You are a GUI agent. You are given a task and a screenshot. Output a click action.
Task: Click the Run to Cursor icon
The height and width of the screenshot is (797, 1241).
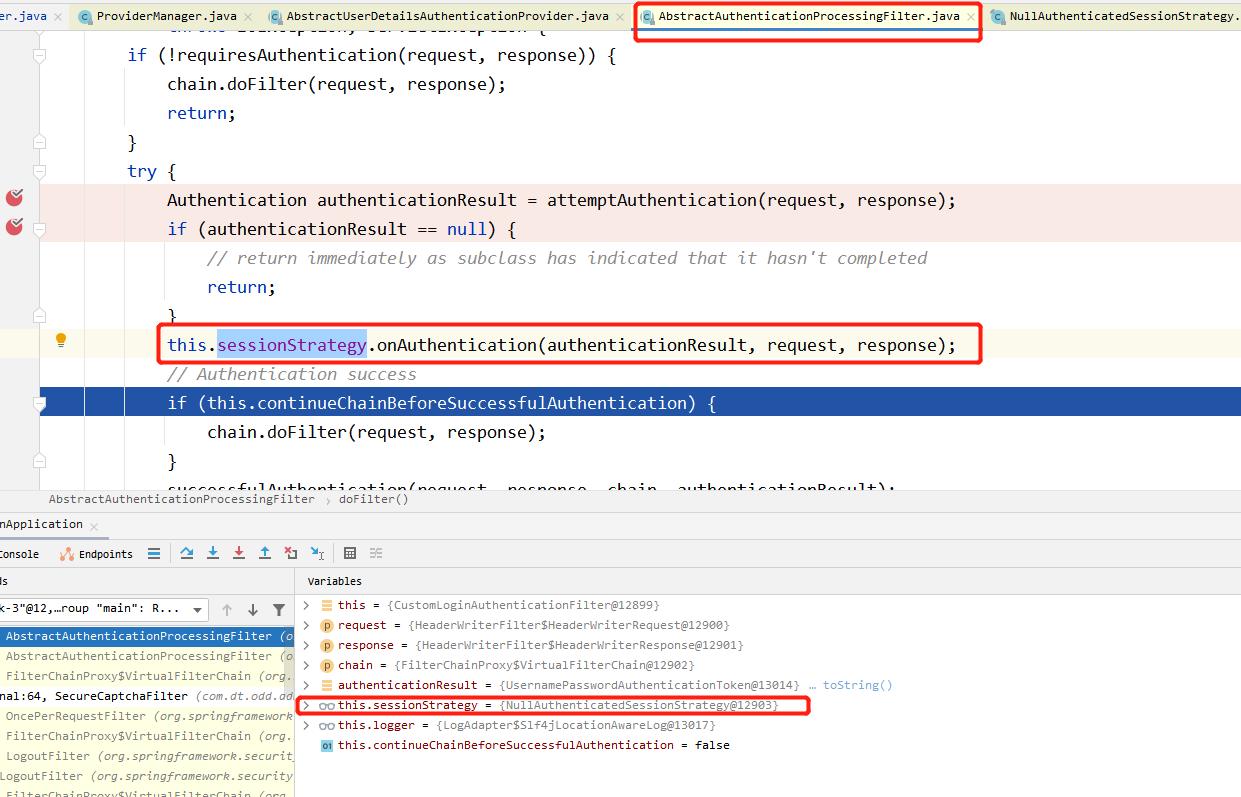tap(318, 553)
